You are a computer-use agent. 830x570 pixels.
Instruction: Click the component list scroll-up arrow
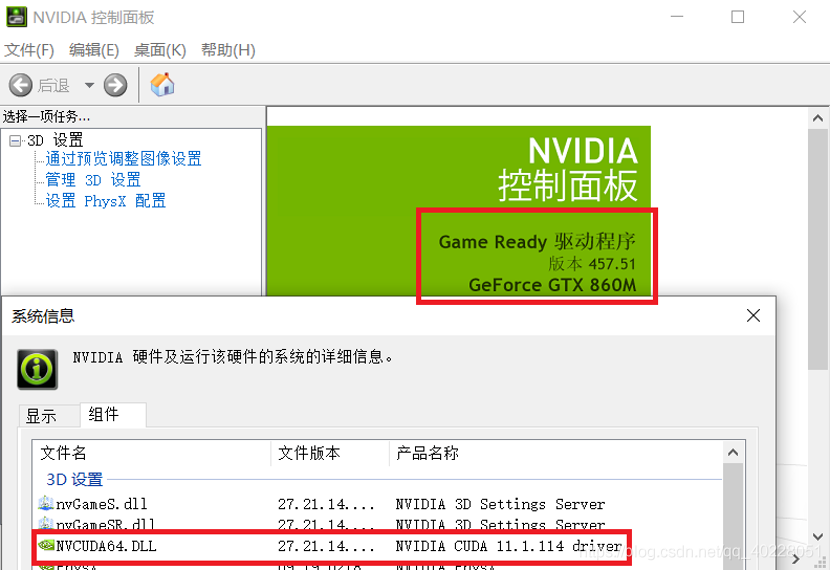click(x=733, y=452)
